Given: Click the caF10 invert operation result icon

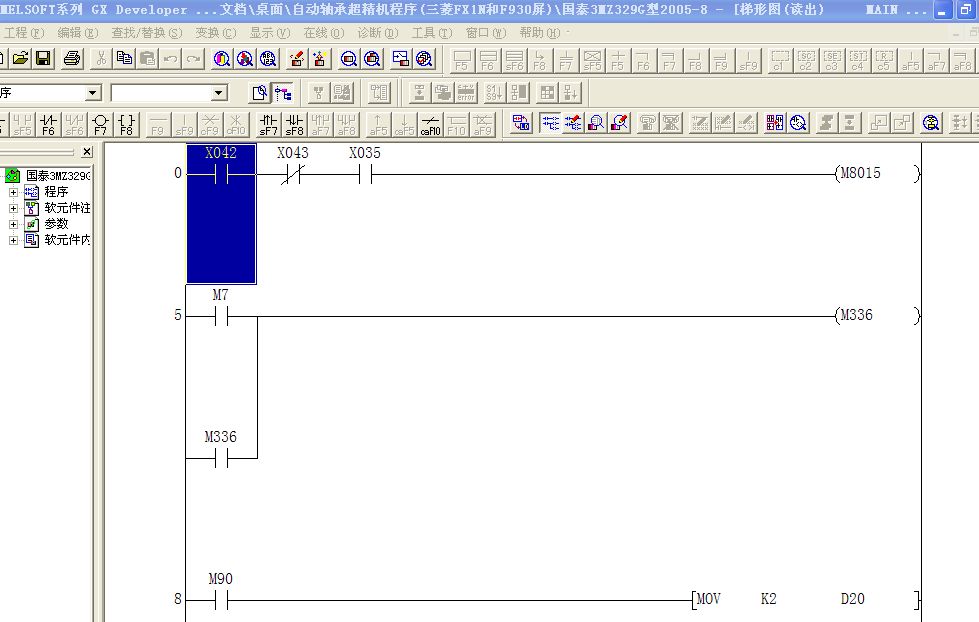Looking at the screenshot, I should click(x=430, y=124).
